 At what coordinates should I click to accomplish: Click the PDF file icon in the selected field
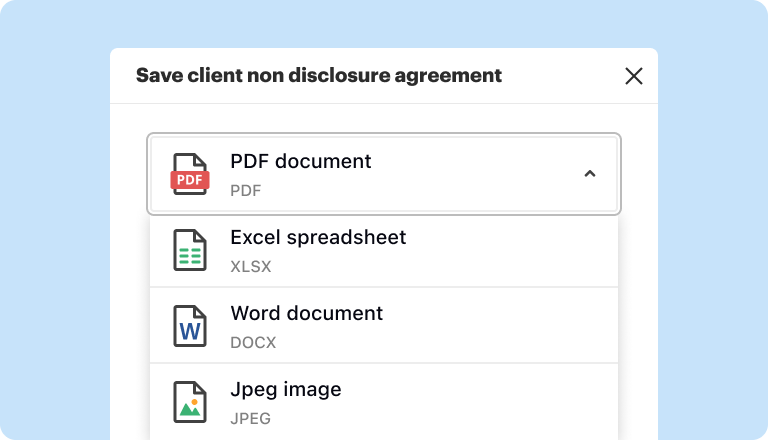tap(190, 175)
